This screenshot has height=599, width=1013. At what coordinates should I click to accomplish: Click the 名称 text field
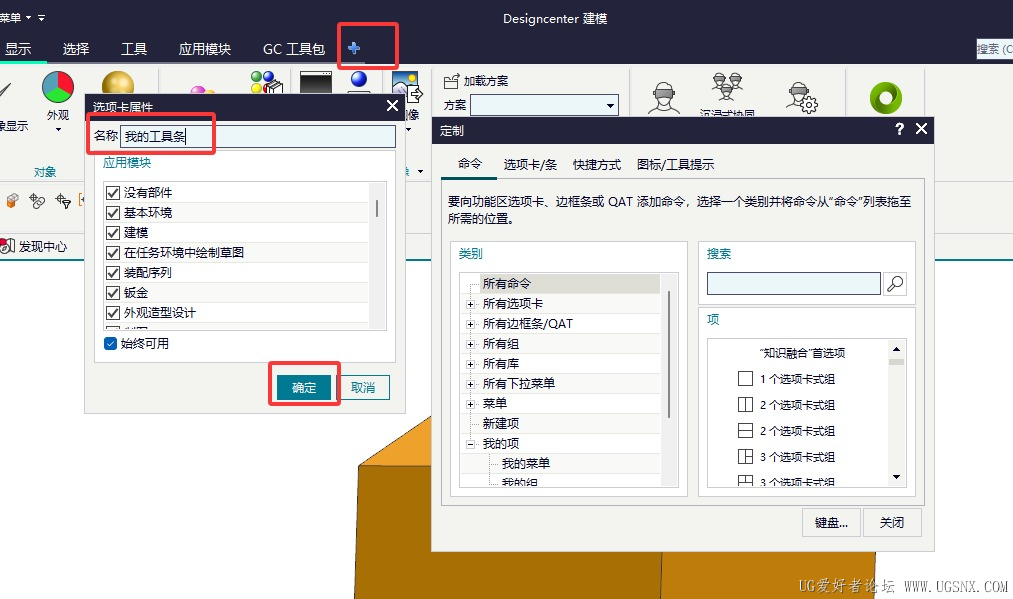pos(258,136)
